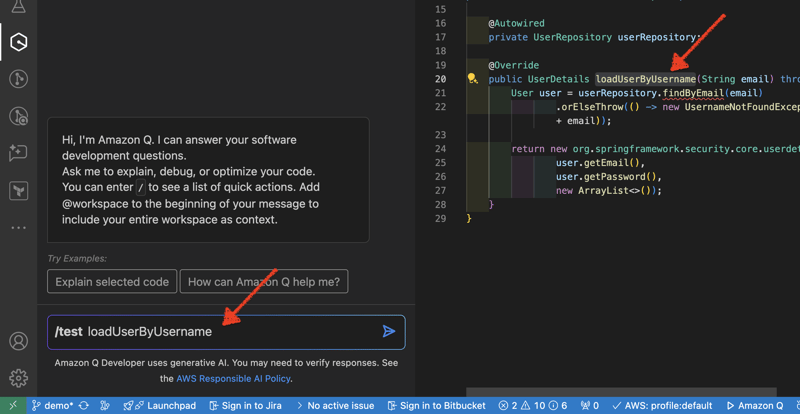Screen dimensions: 800x414
Task: Click the info count showing 6
Action: coord(558,406)
